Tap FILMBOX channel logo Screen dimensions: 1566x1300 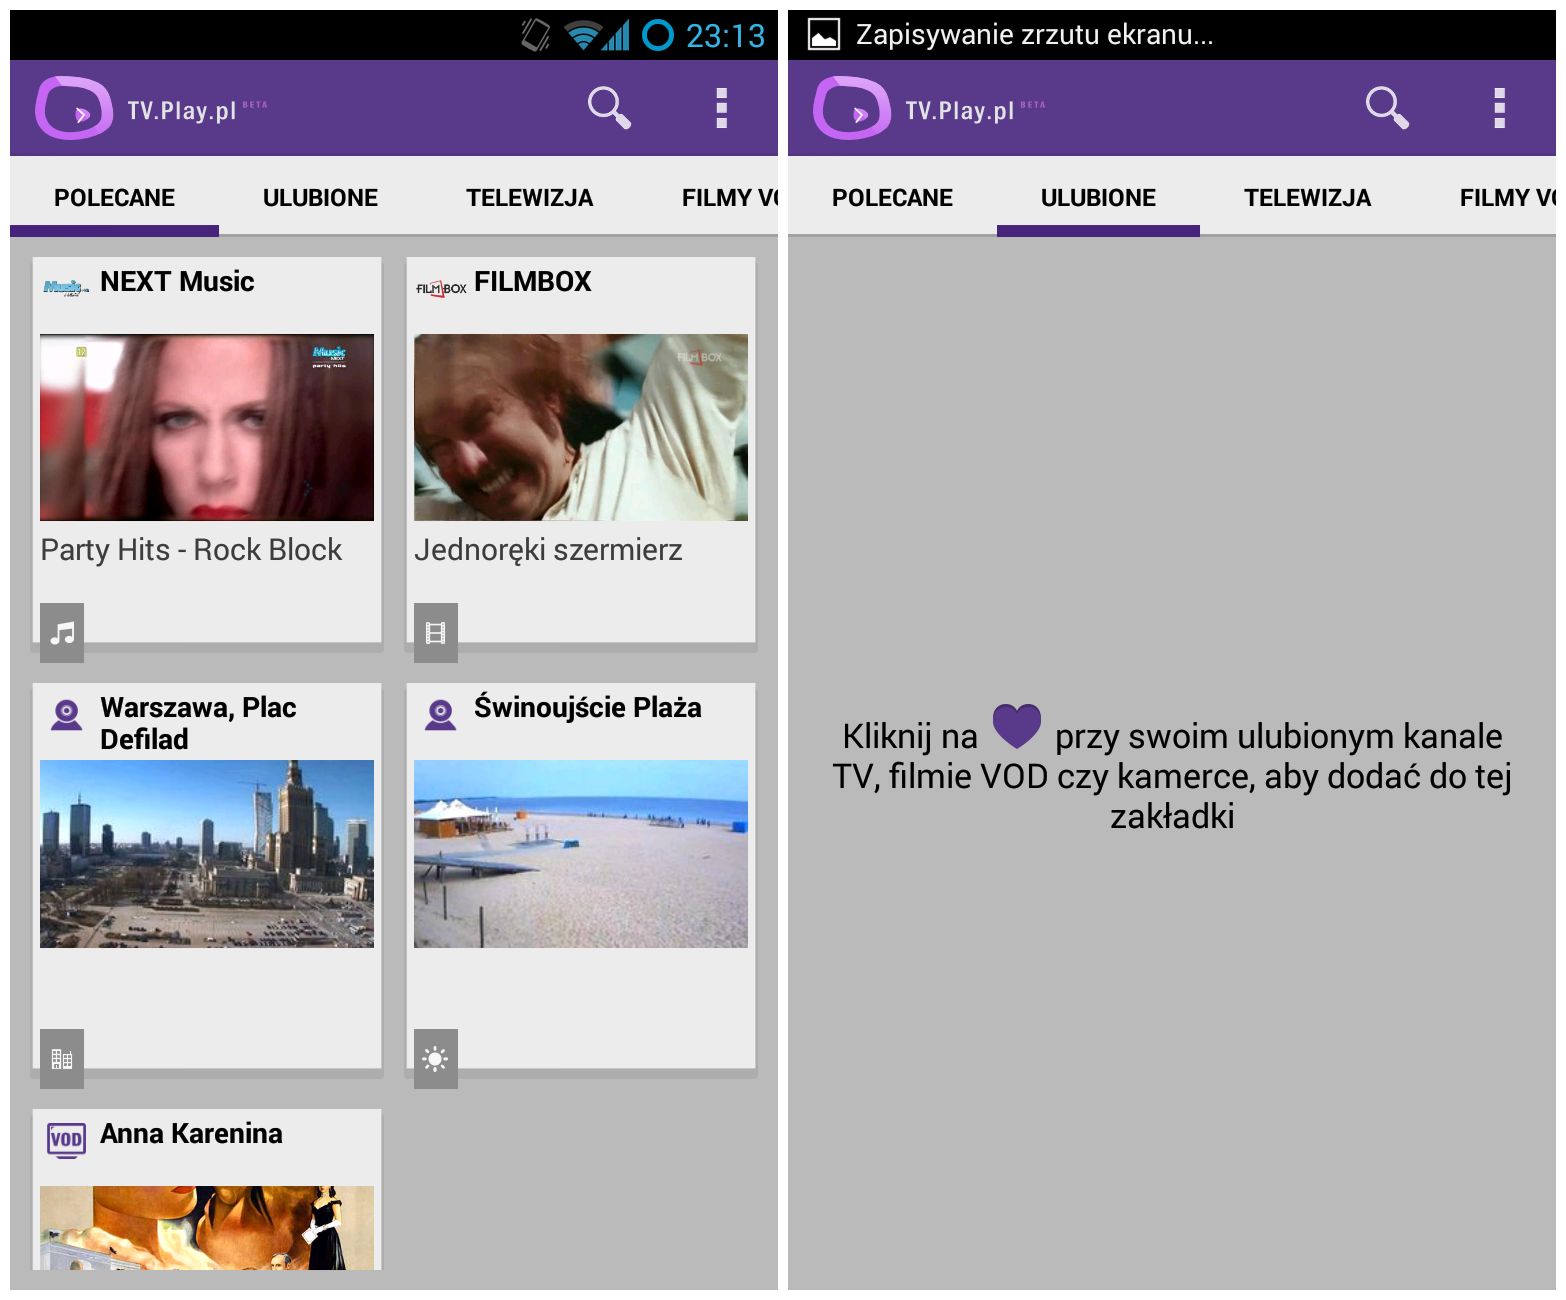441,288
